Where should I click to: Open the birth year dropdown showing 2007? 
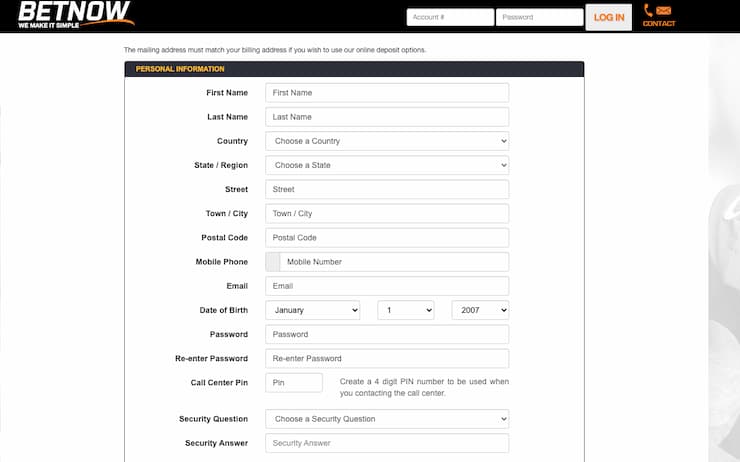(480, 310)
